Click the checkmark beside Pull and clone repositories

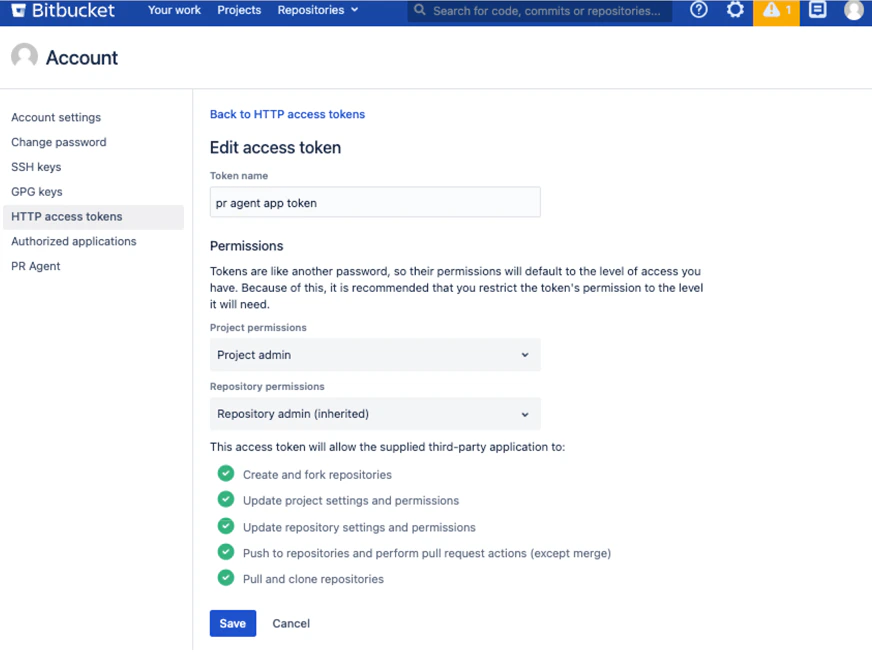coord(226,579)
